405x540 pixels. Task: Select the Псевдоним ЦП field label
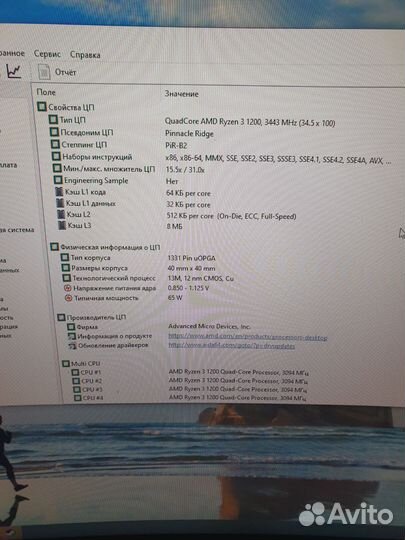tap(87, 132)
